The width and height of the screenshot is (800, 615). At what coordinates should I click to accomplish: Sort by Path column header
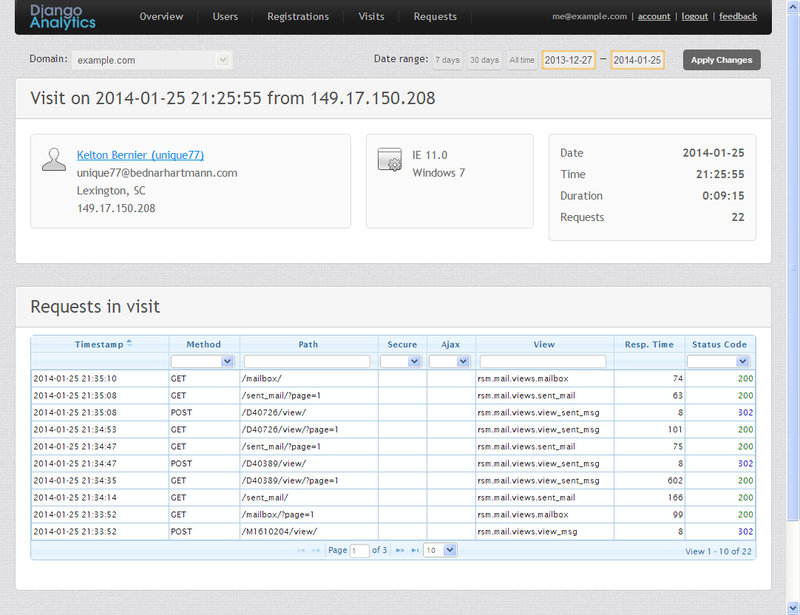308,345
